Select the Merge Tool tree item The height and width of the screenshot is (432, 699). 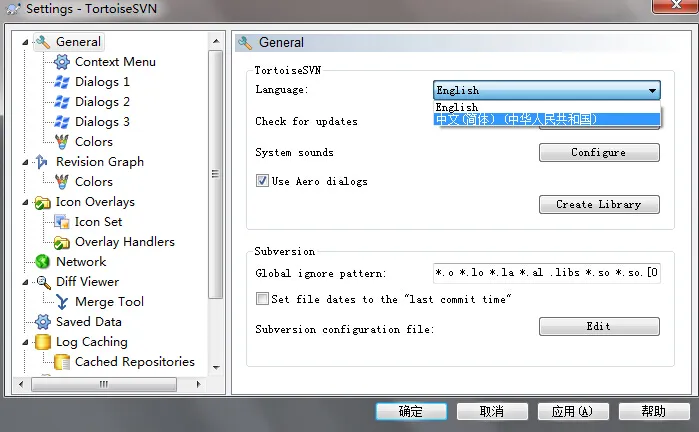click(x=109, y=302)
